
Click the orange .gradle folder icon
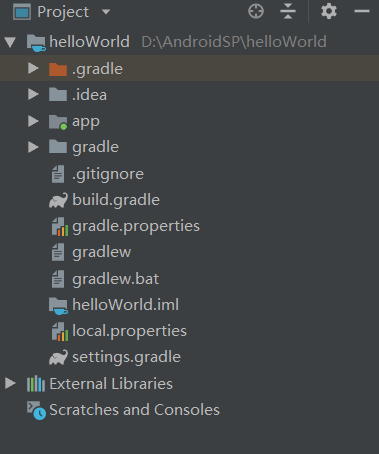click(x=58, y=69)
